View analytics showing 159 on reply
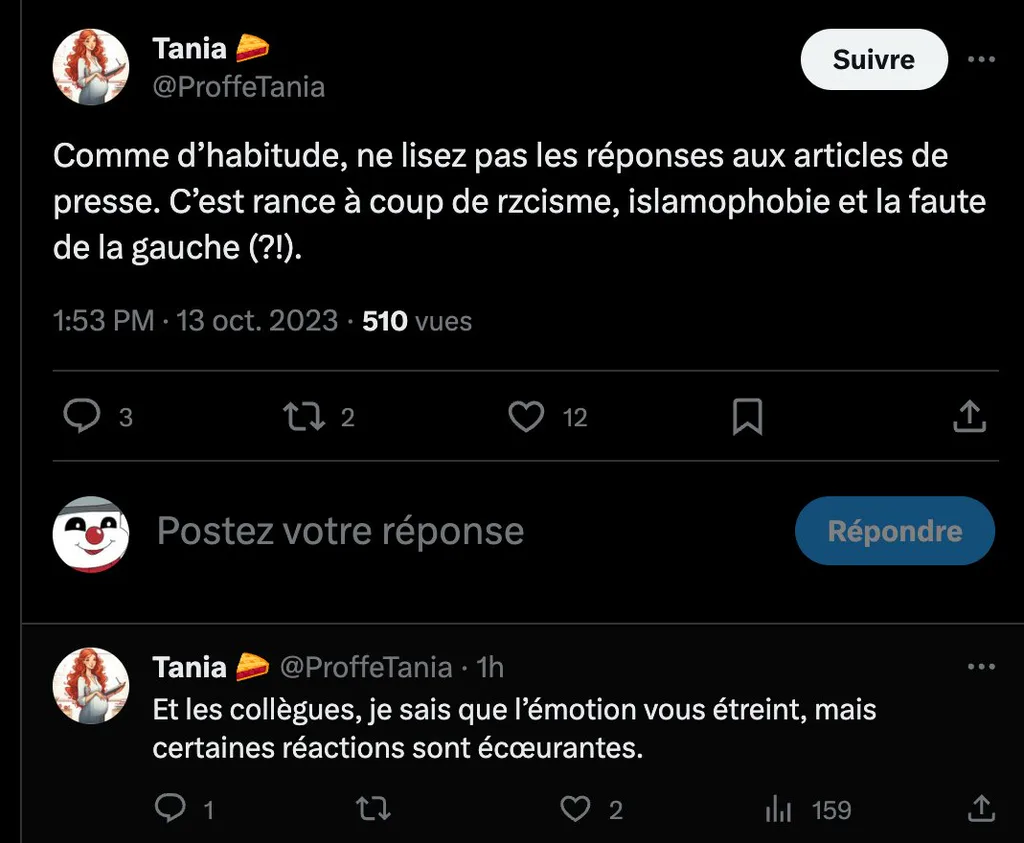1024x843 pixels. [808, 810]
